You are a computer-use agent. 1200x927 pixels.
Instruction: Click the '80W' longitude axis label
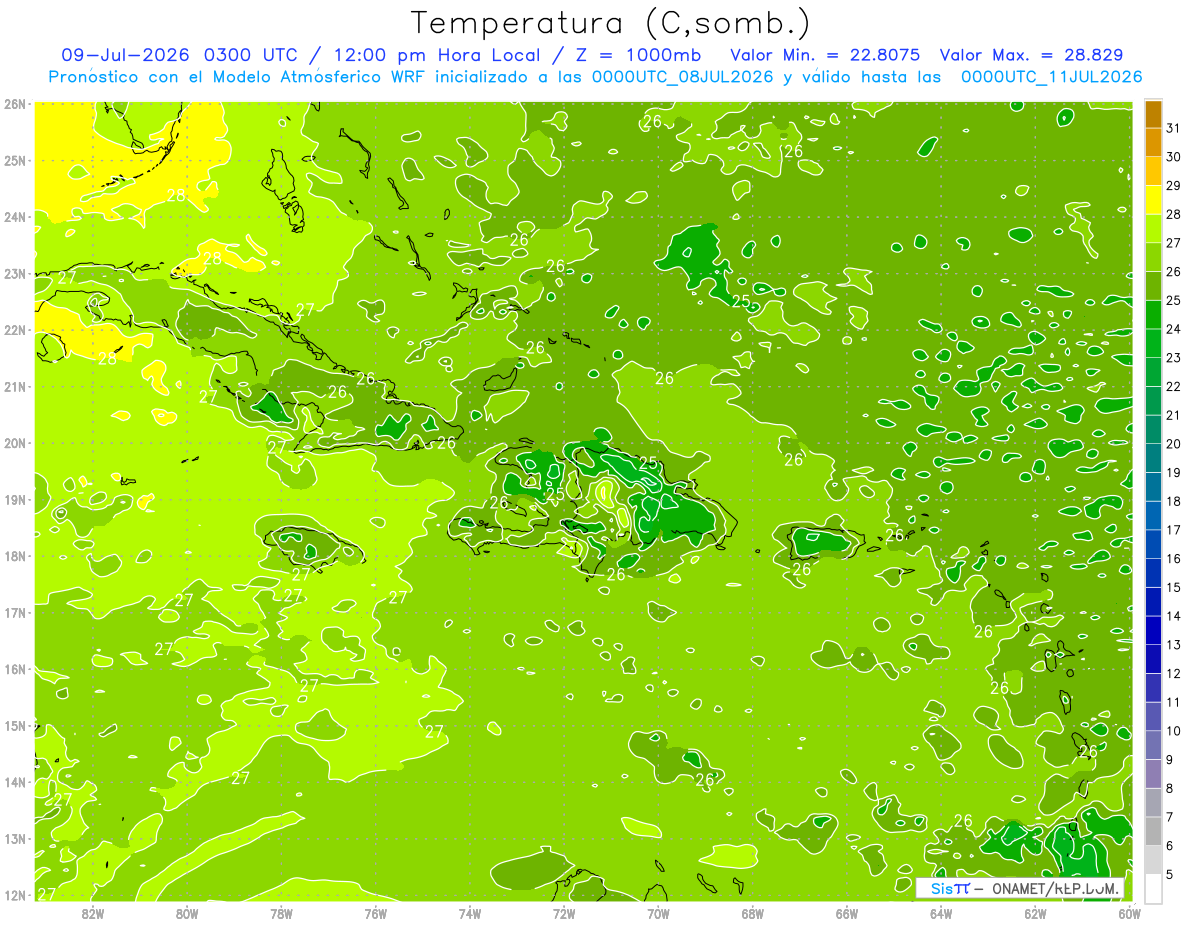click(186, 912)
